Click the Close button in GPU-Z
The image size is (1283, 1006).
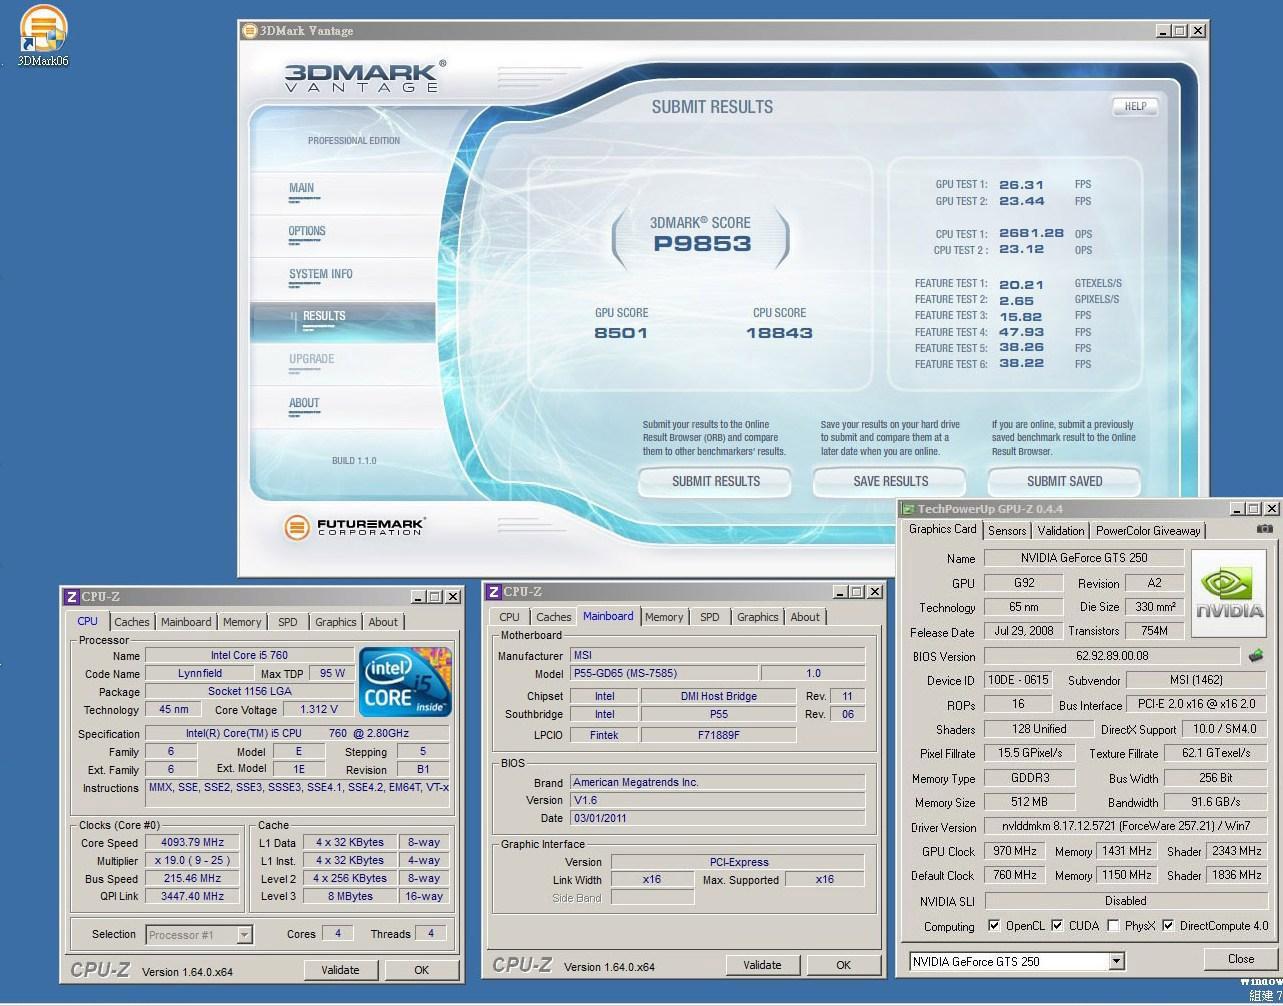(x=1241, y=959)
